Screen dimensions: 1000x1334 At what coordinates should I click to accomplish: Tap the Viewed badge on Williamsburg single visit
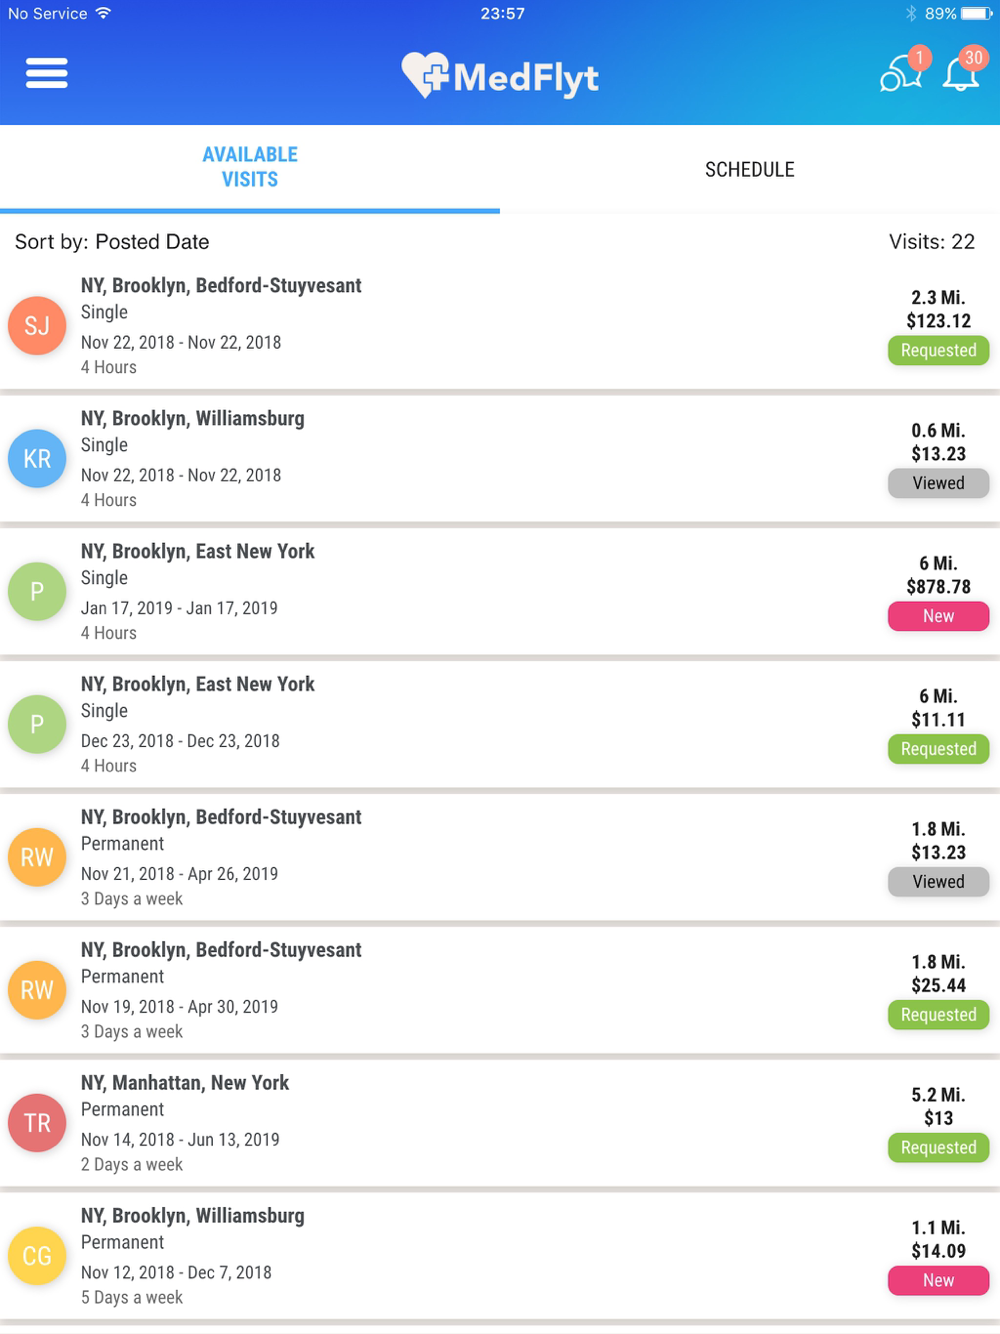tap(938, 483)
